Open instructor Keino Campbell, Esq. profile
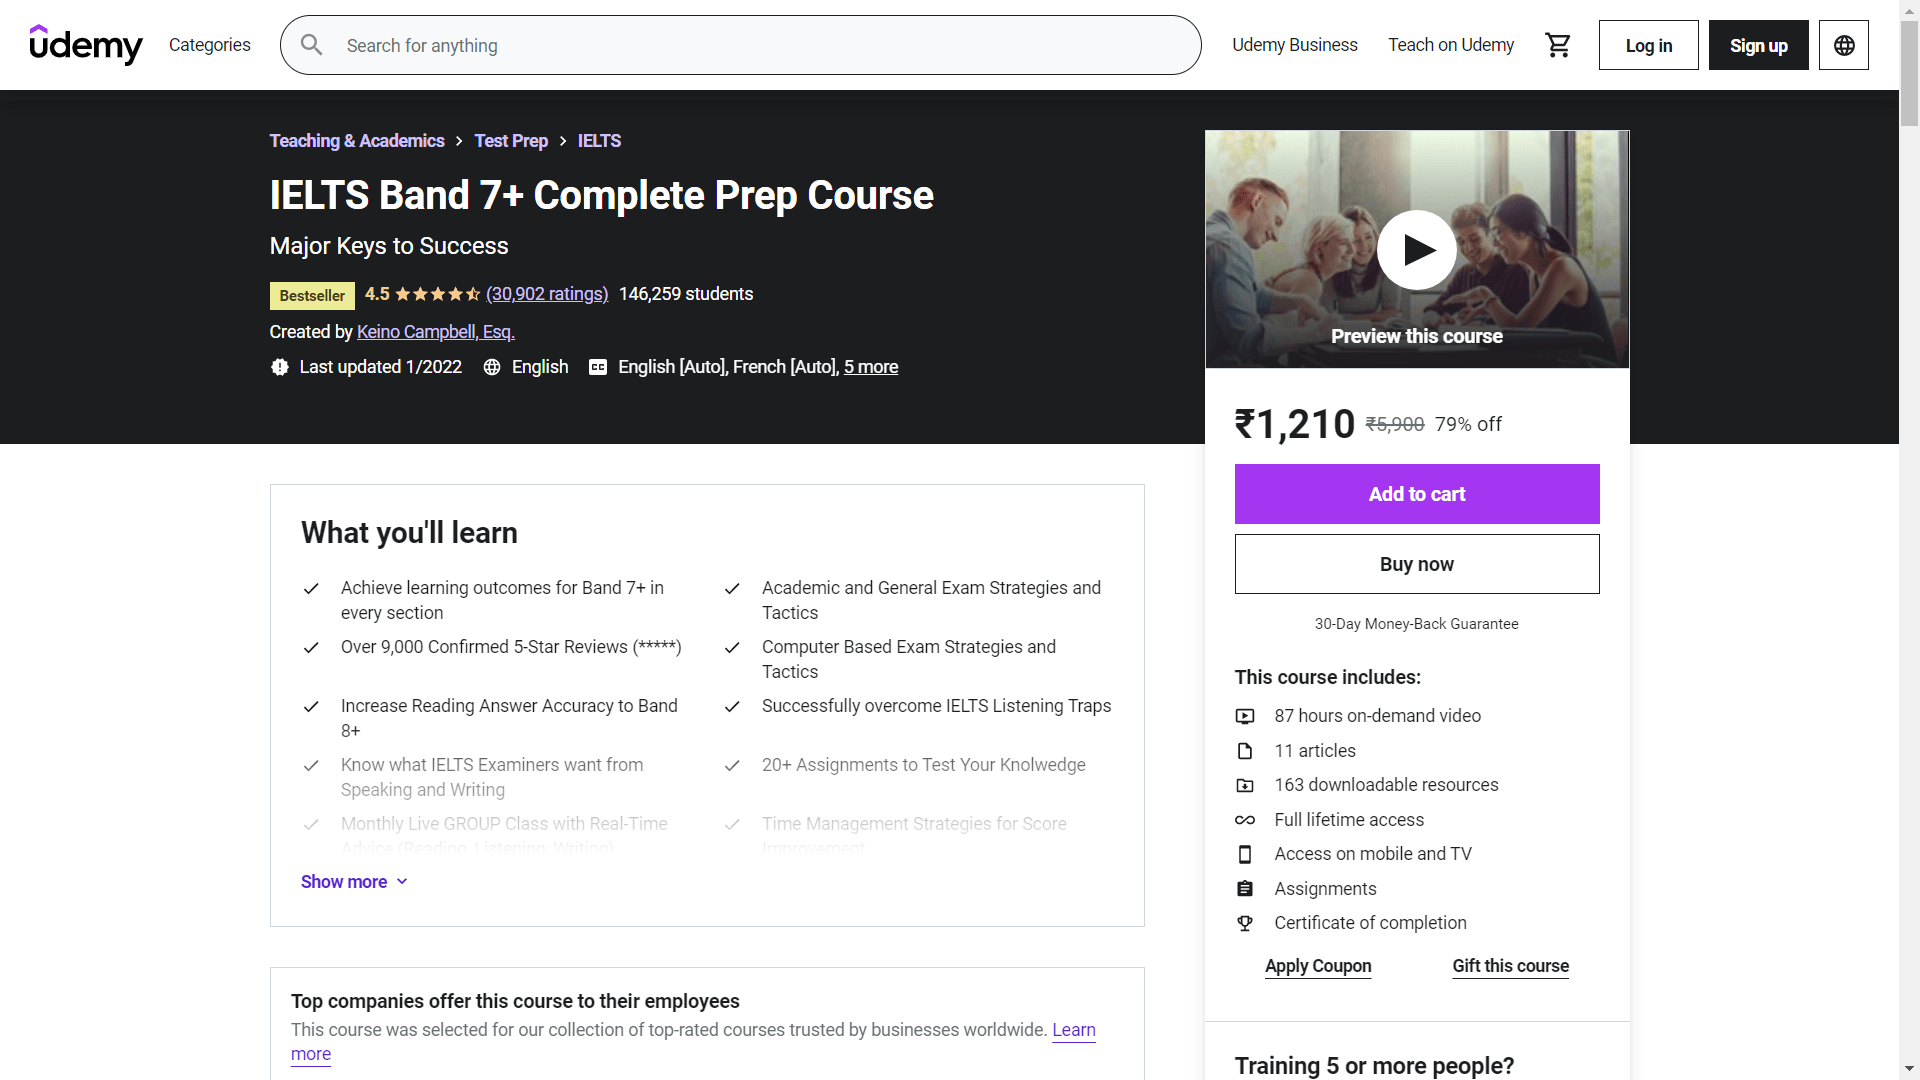 tap(436, 332)
